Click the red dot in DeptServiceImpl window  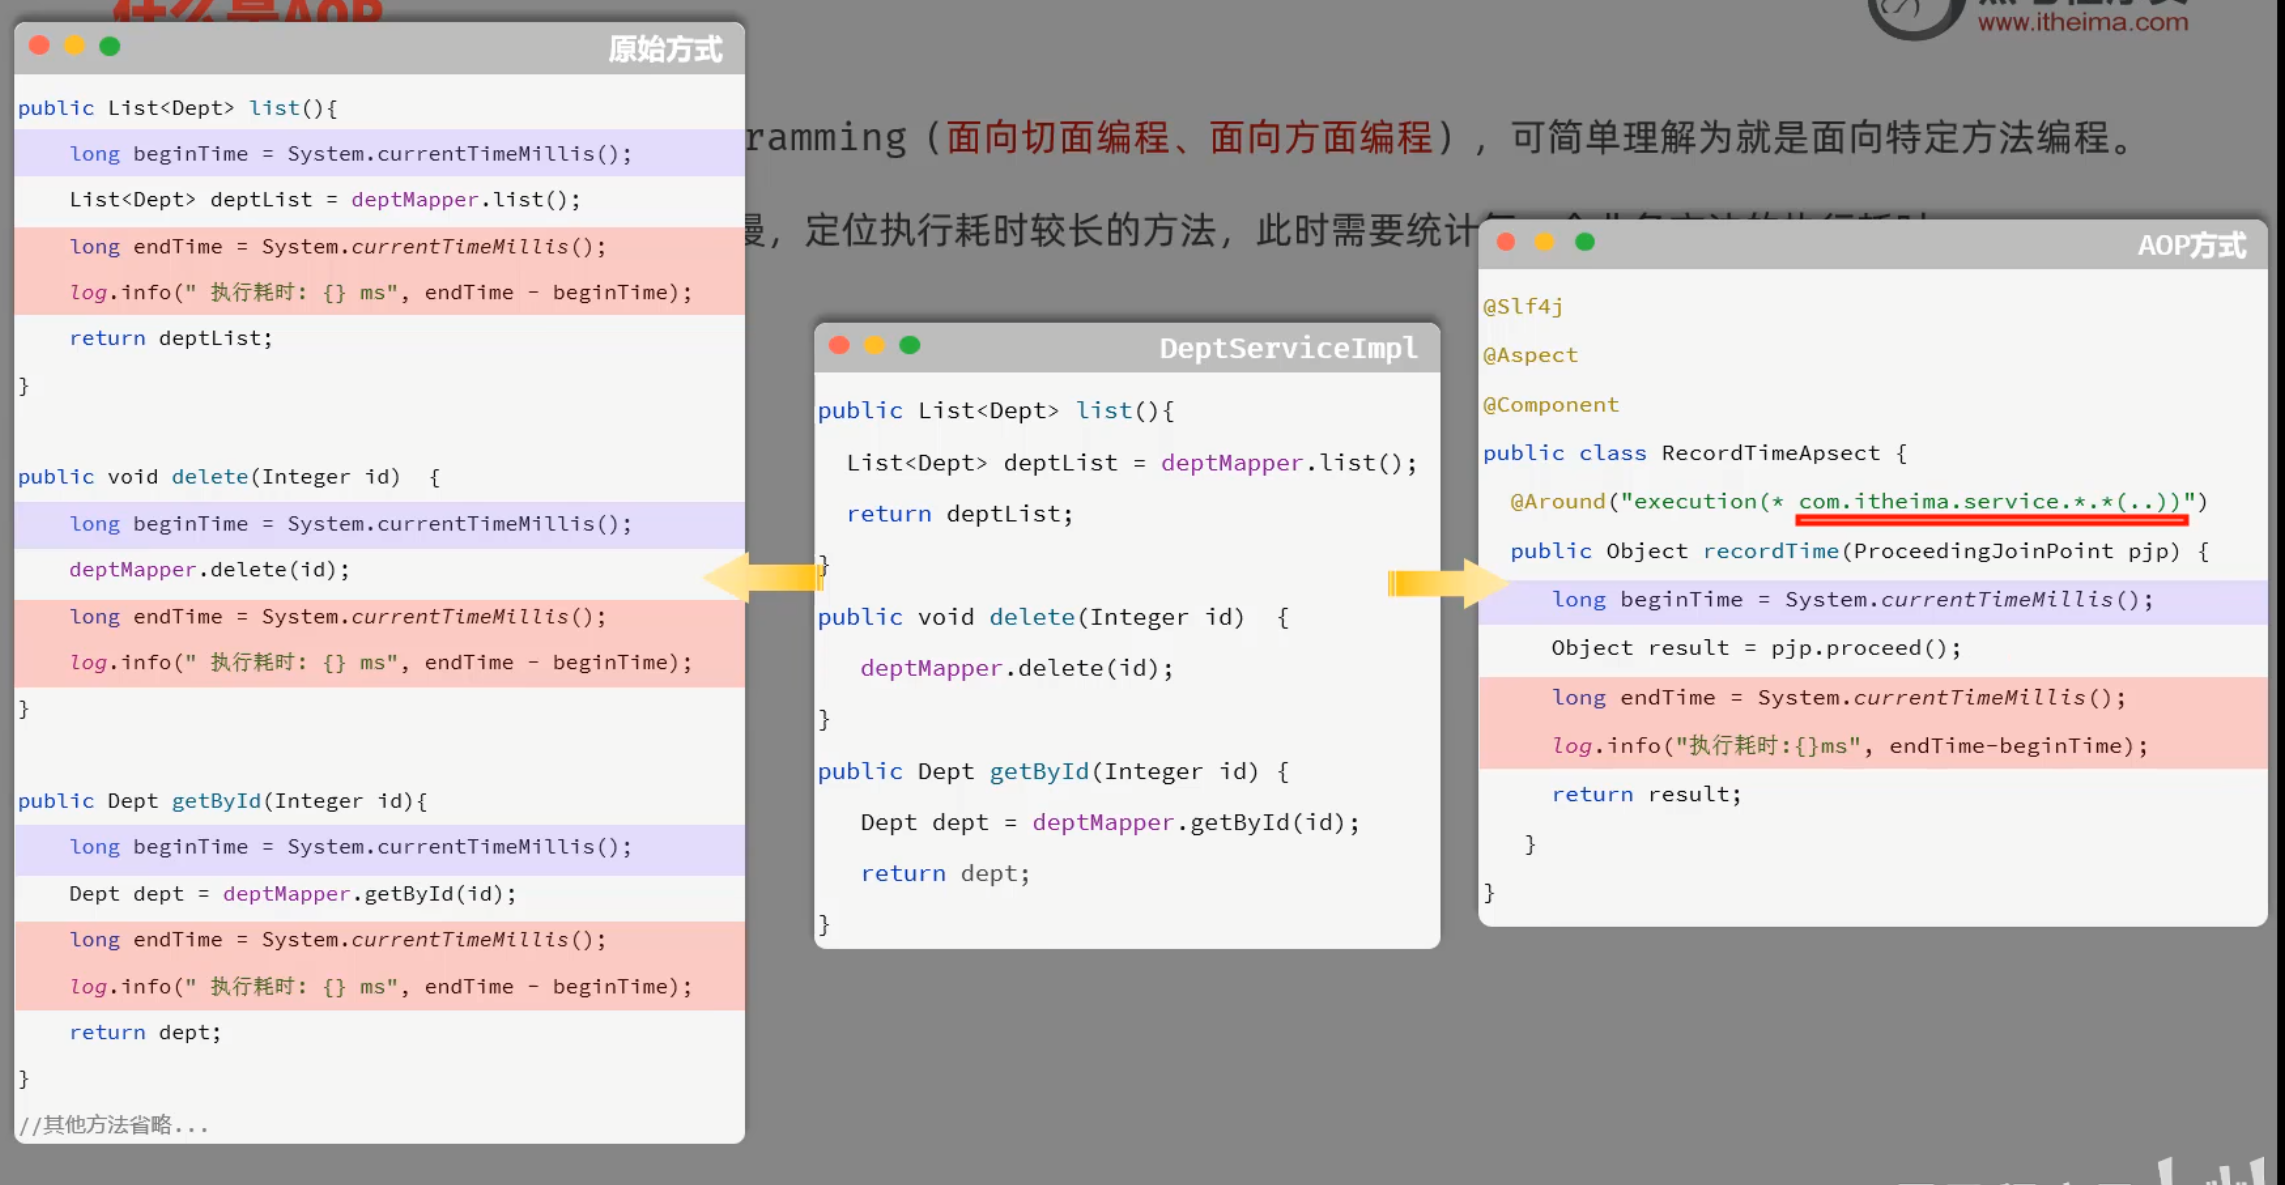pos(839,346)
